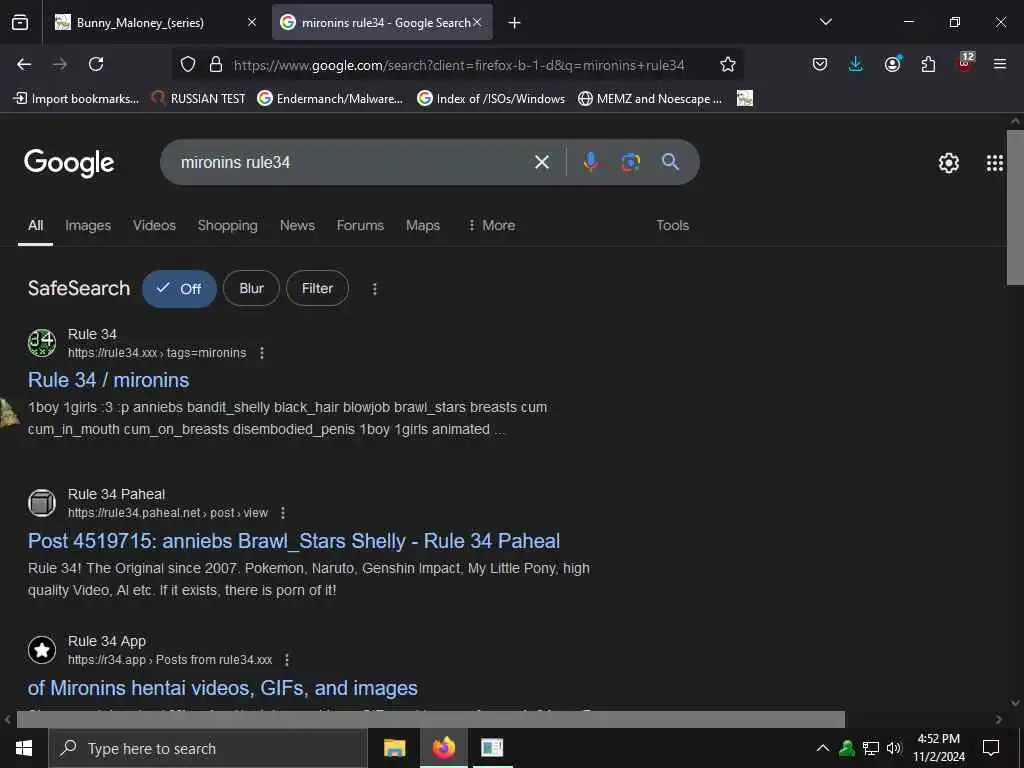Select the Videos search tab
Screen dimensions: 1024x768
pos(154,225)
